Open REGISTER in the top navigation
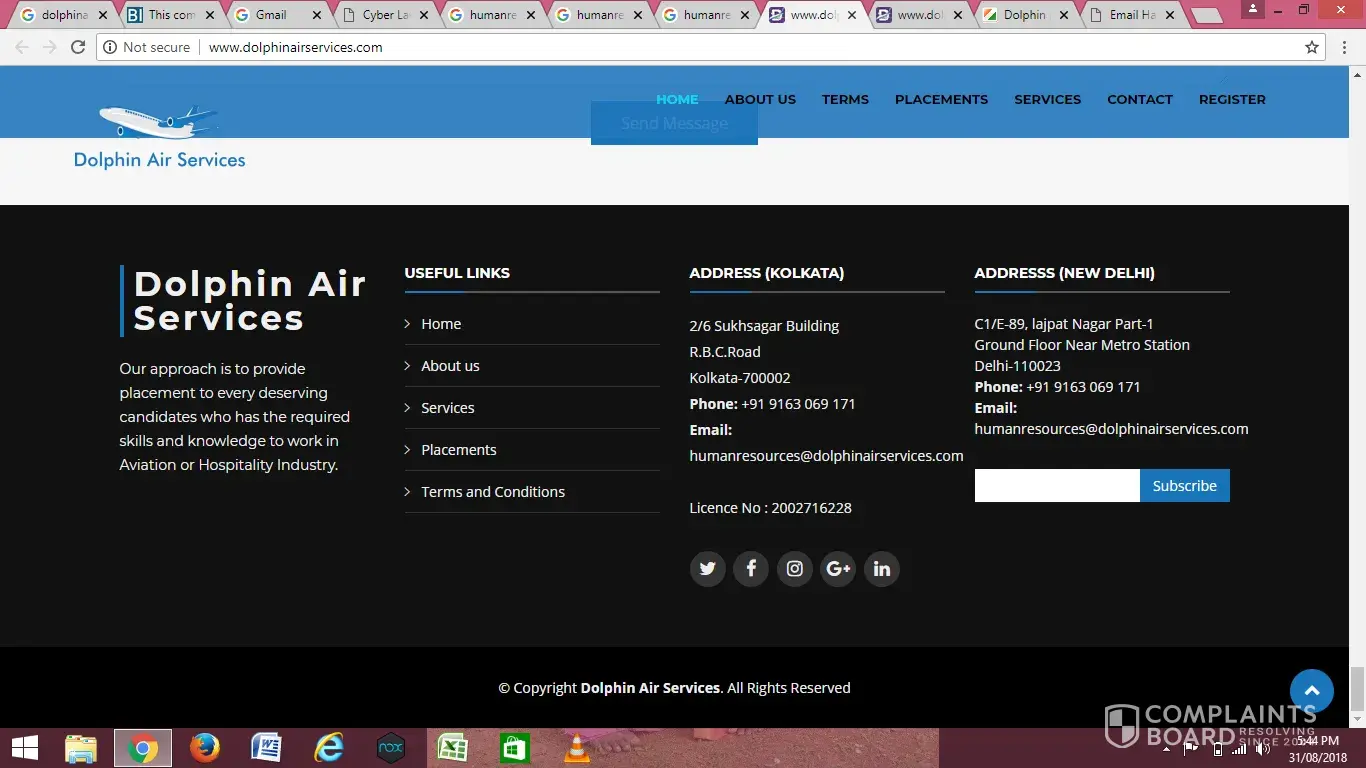This screenshot has height=768, width=1366. coord(1232,99)
